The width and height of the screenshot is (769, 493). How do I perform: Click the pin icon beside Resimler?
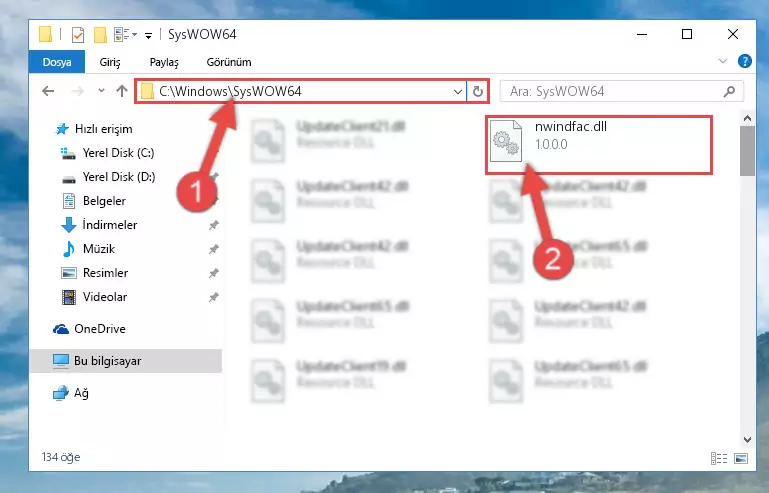(x=213, y=273)
